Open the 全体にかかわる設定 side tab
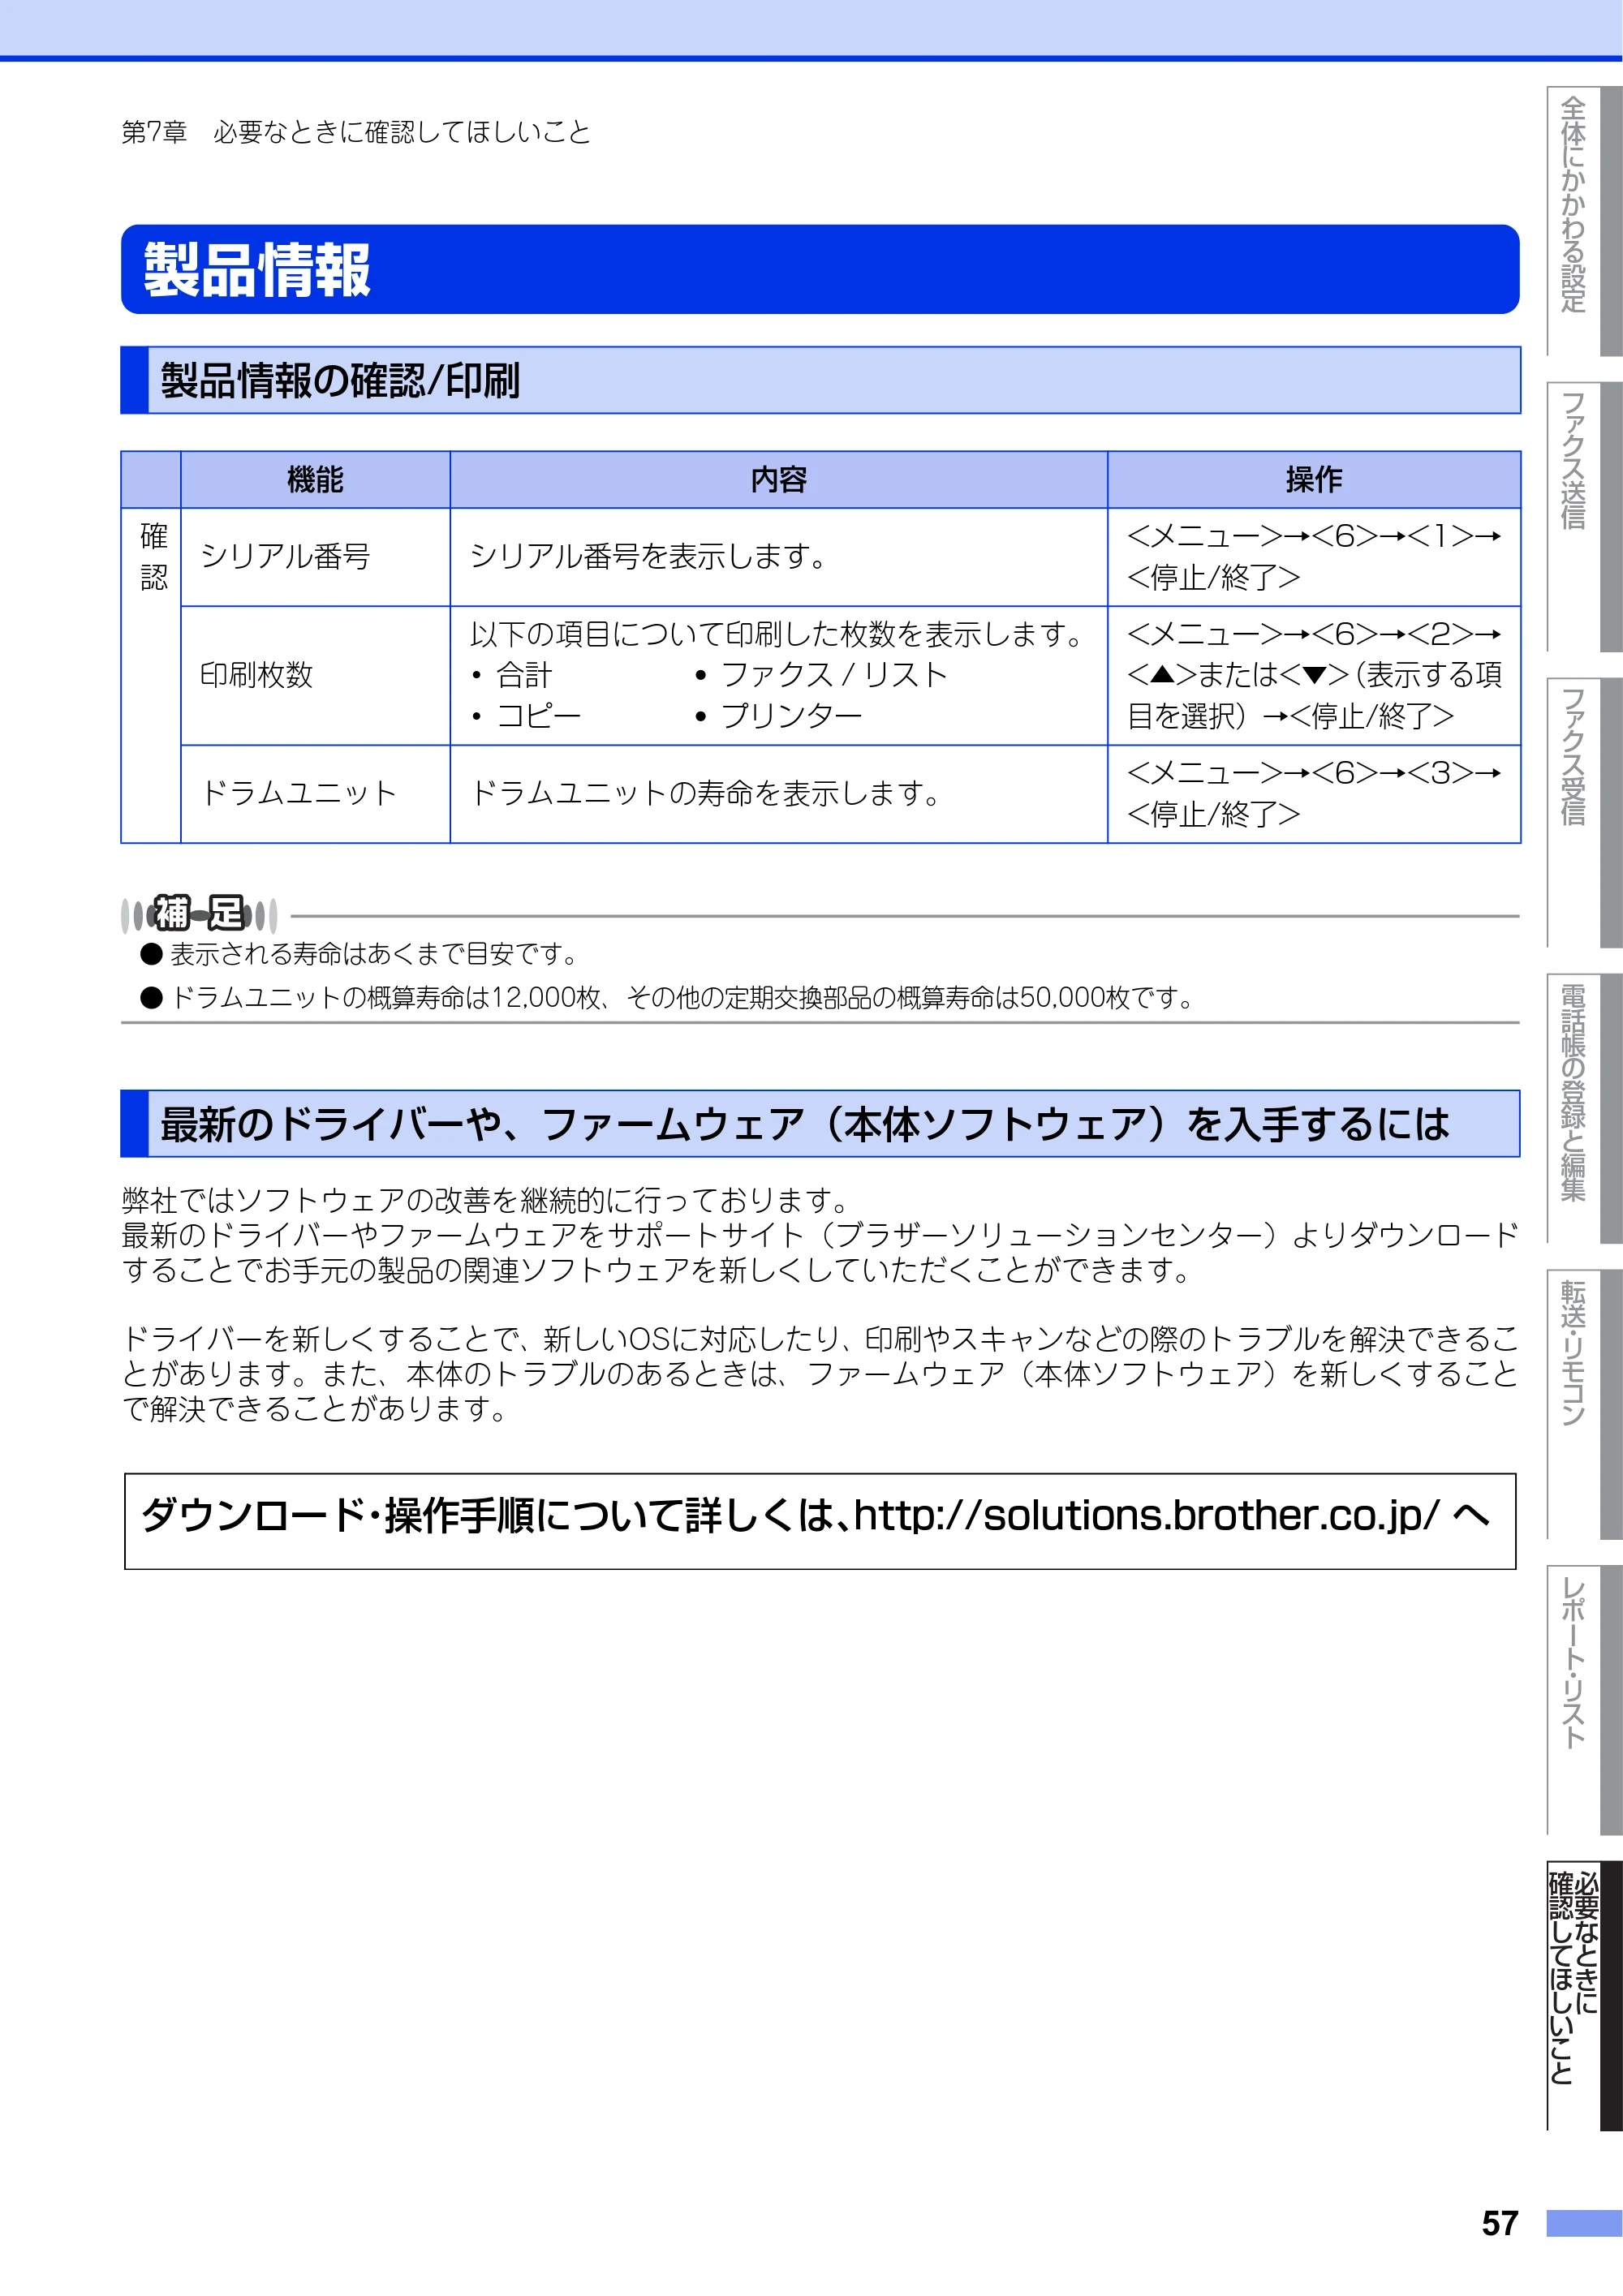 coord(1583,221)
